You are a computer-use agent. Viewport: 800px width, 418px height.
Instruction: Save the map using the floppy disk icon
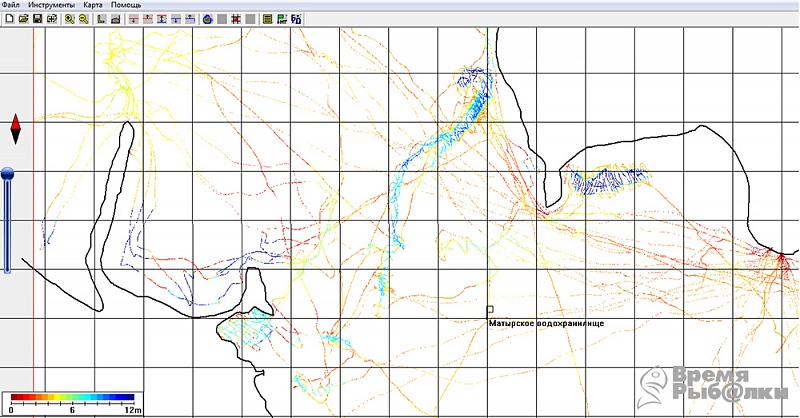37,19
